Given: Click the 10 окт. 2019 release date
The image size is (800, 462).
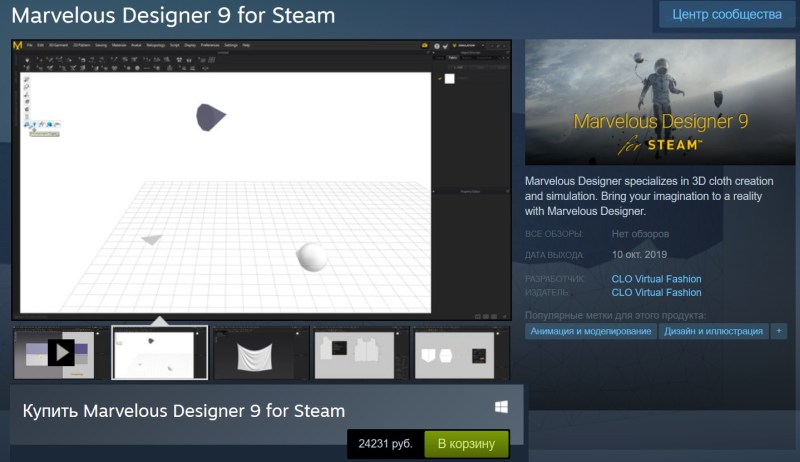Looking at the screenshot, I should click(x=639, y=254).
